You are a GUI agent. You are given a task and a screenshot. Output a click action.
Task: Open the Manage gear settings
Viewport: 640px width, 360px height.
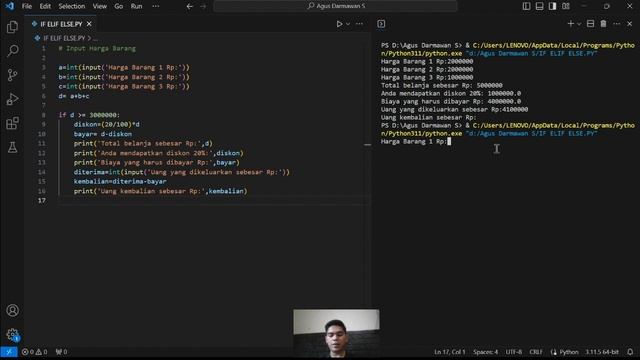[x=12, y=335]
